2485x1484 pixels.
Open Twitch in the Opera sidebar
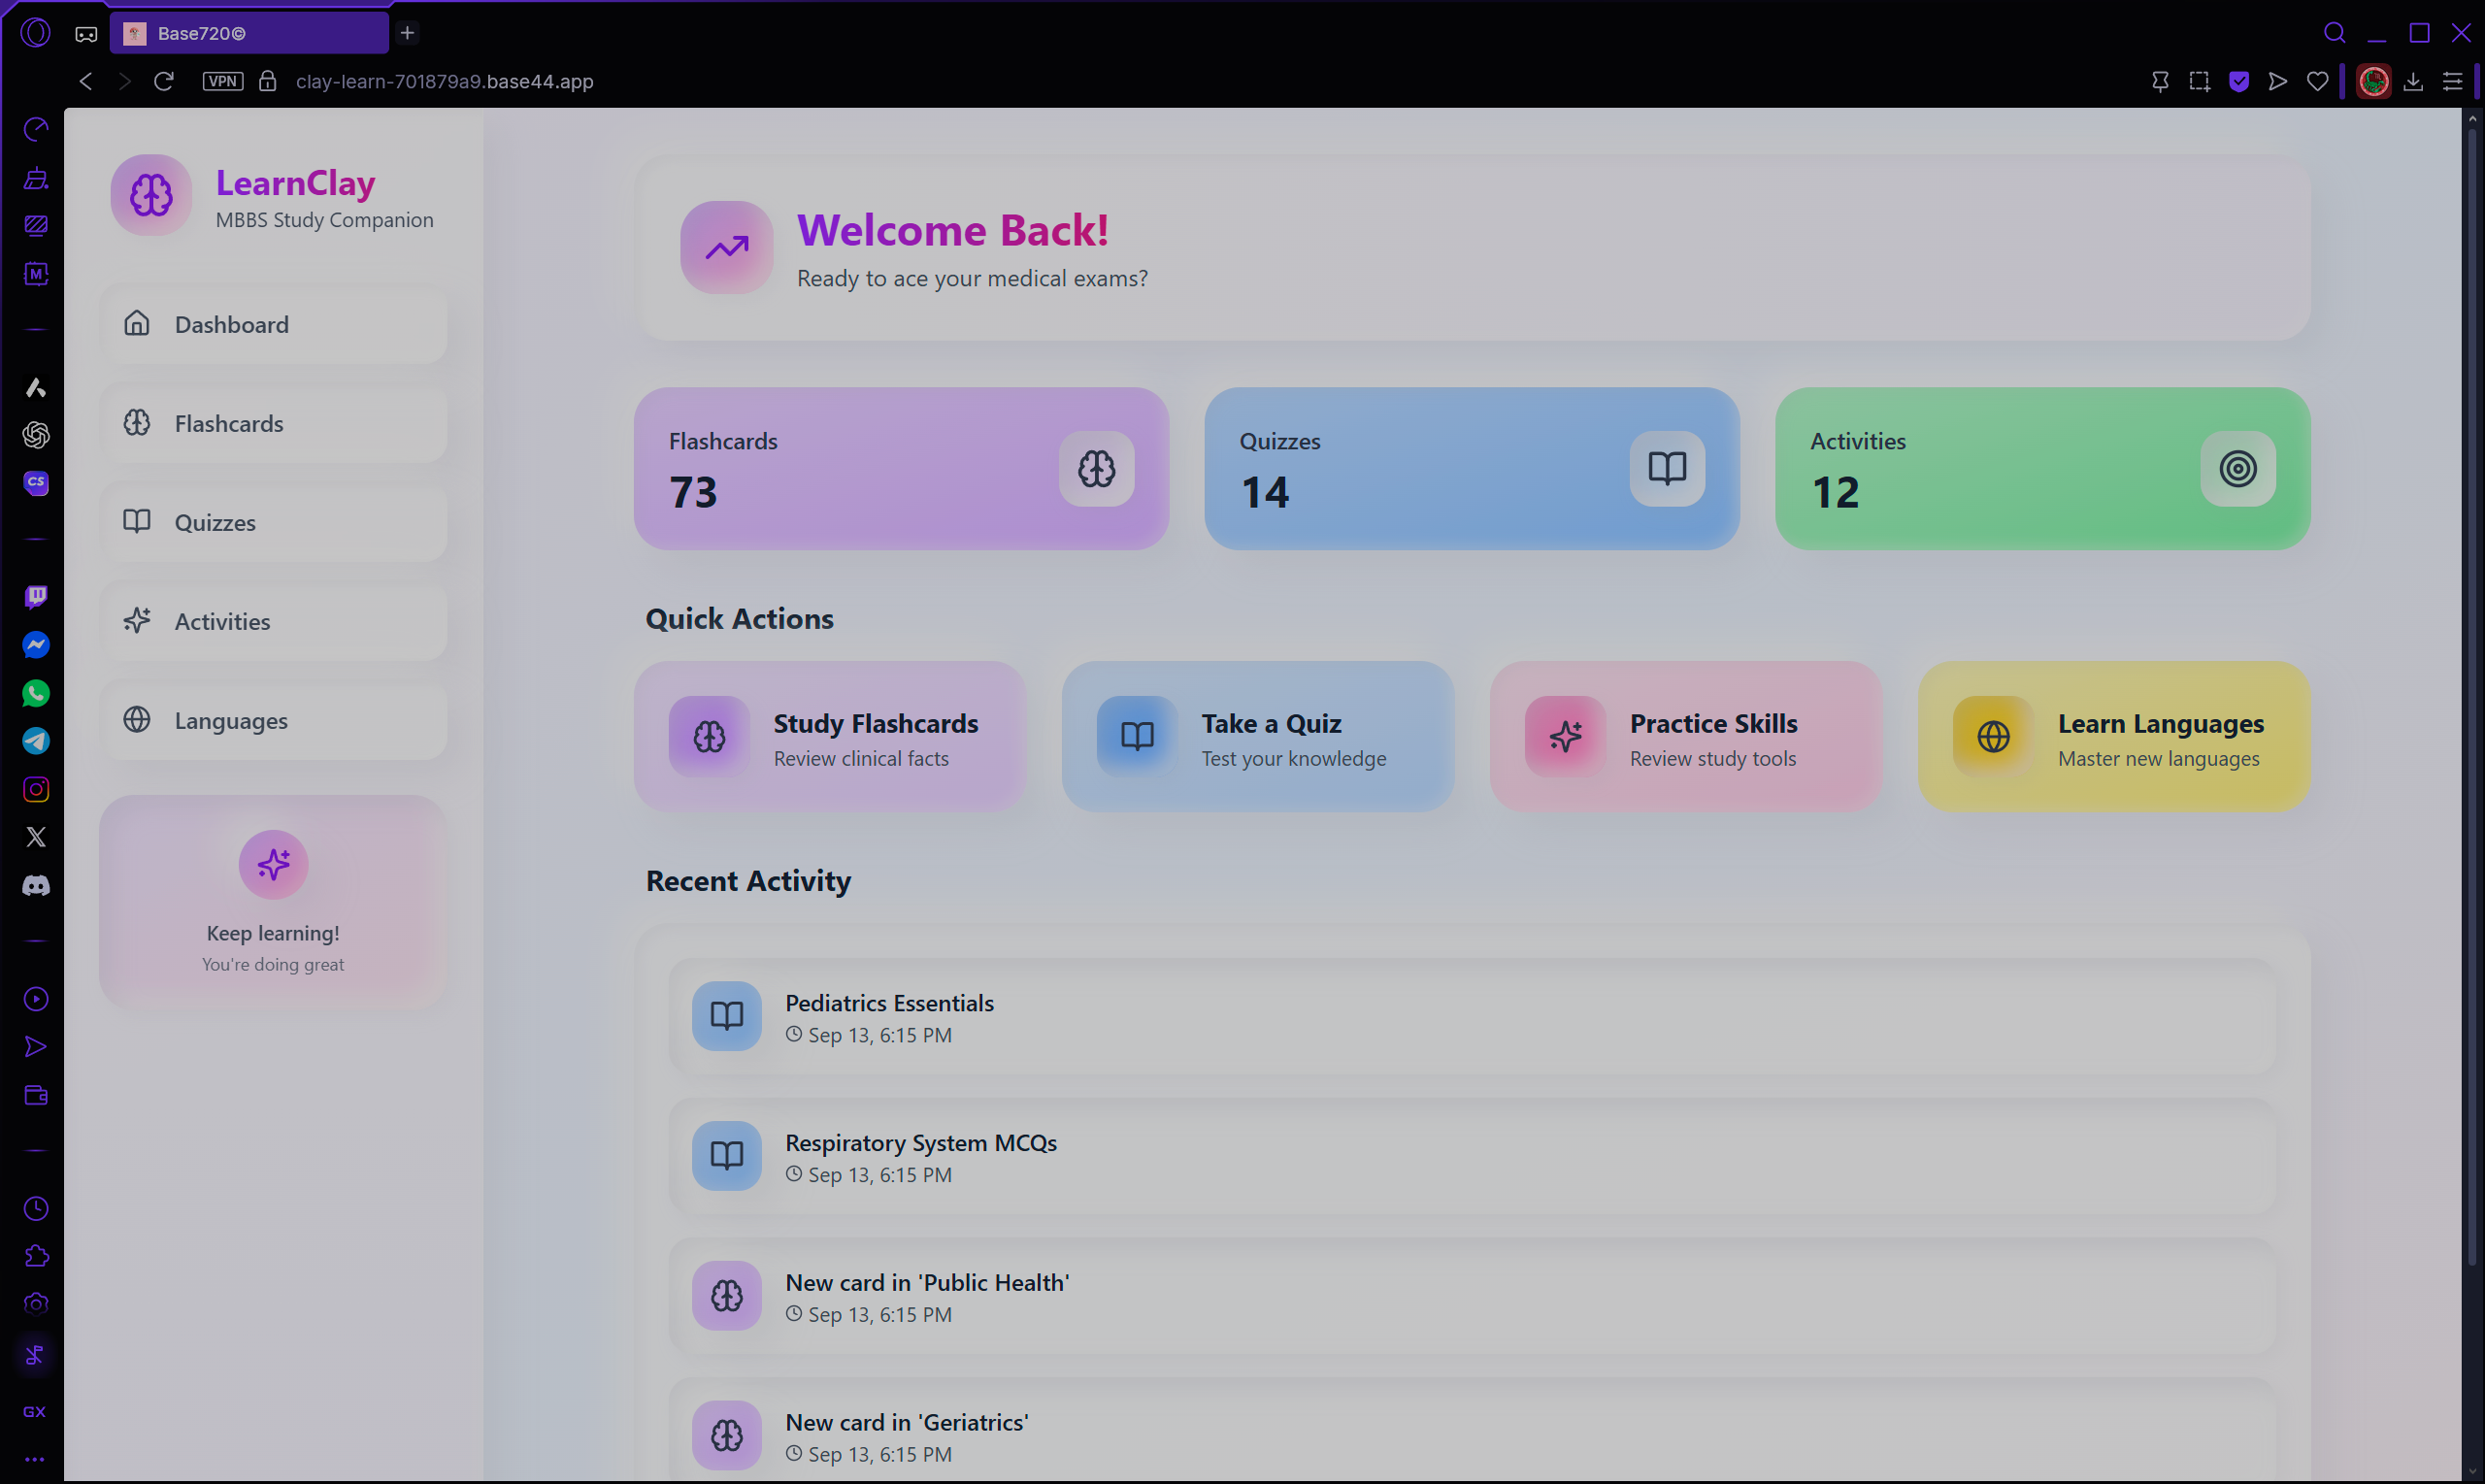click(36, 597)
